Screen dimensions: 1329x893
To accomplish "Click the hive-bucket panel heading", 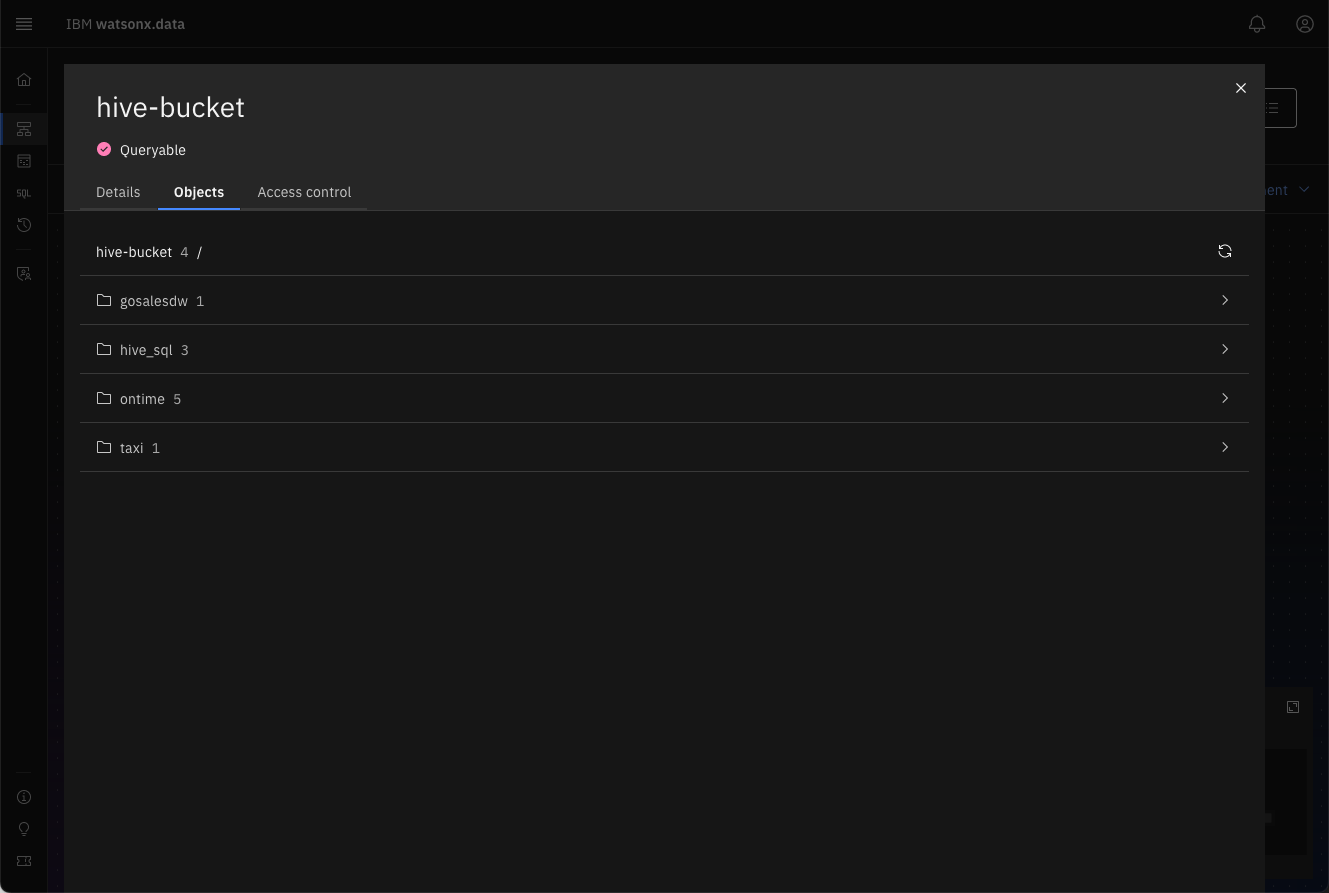I will (x=170, y=107).
